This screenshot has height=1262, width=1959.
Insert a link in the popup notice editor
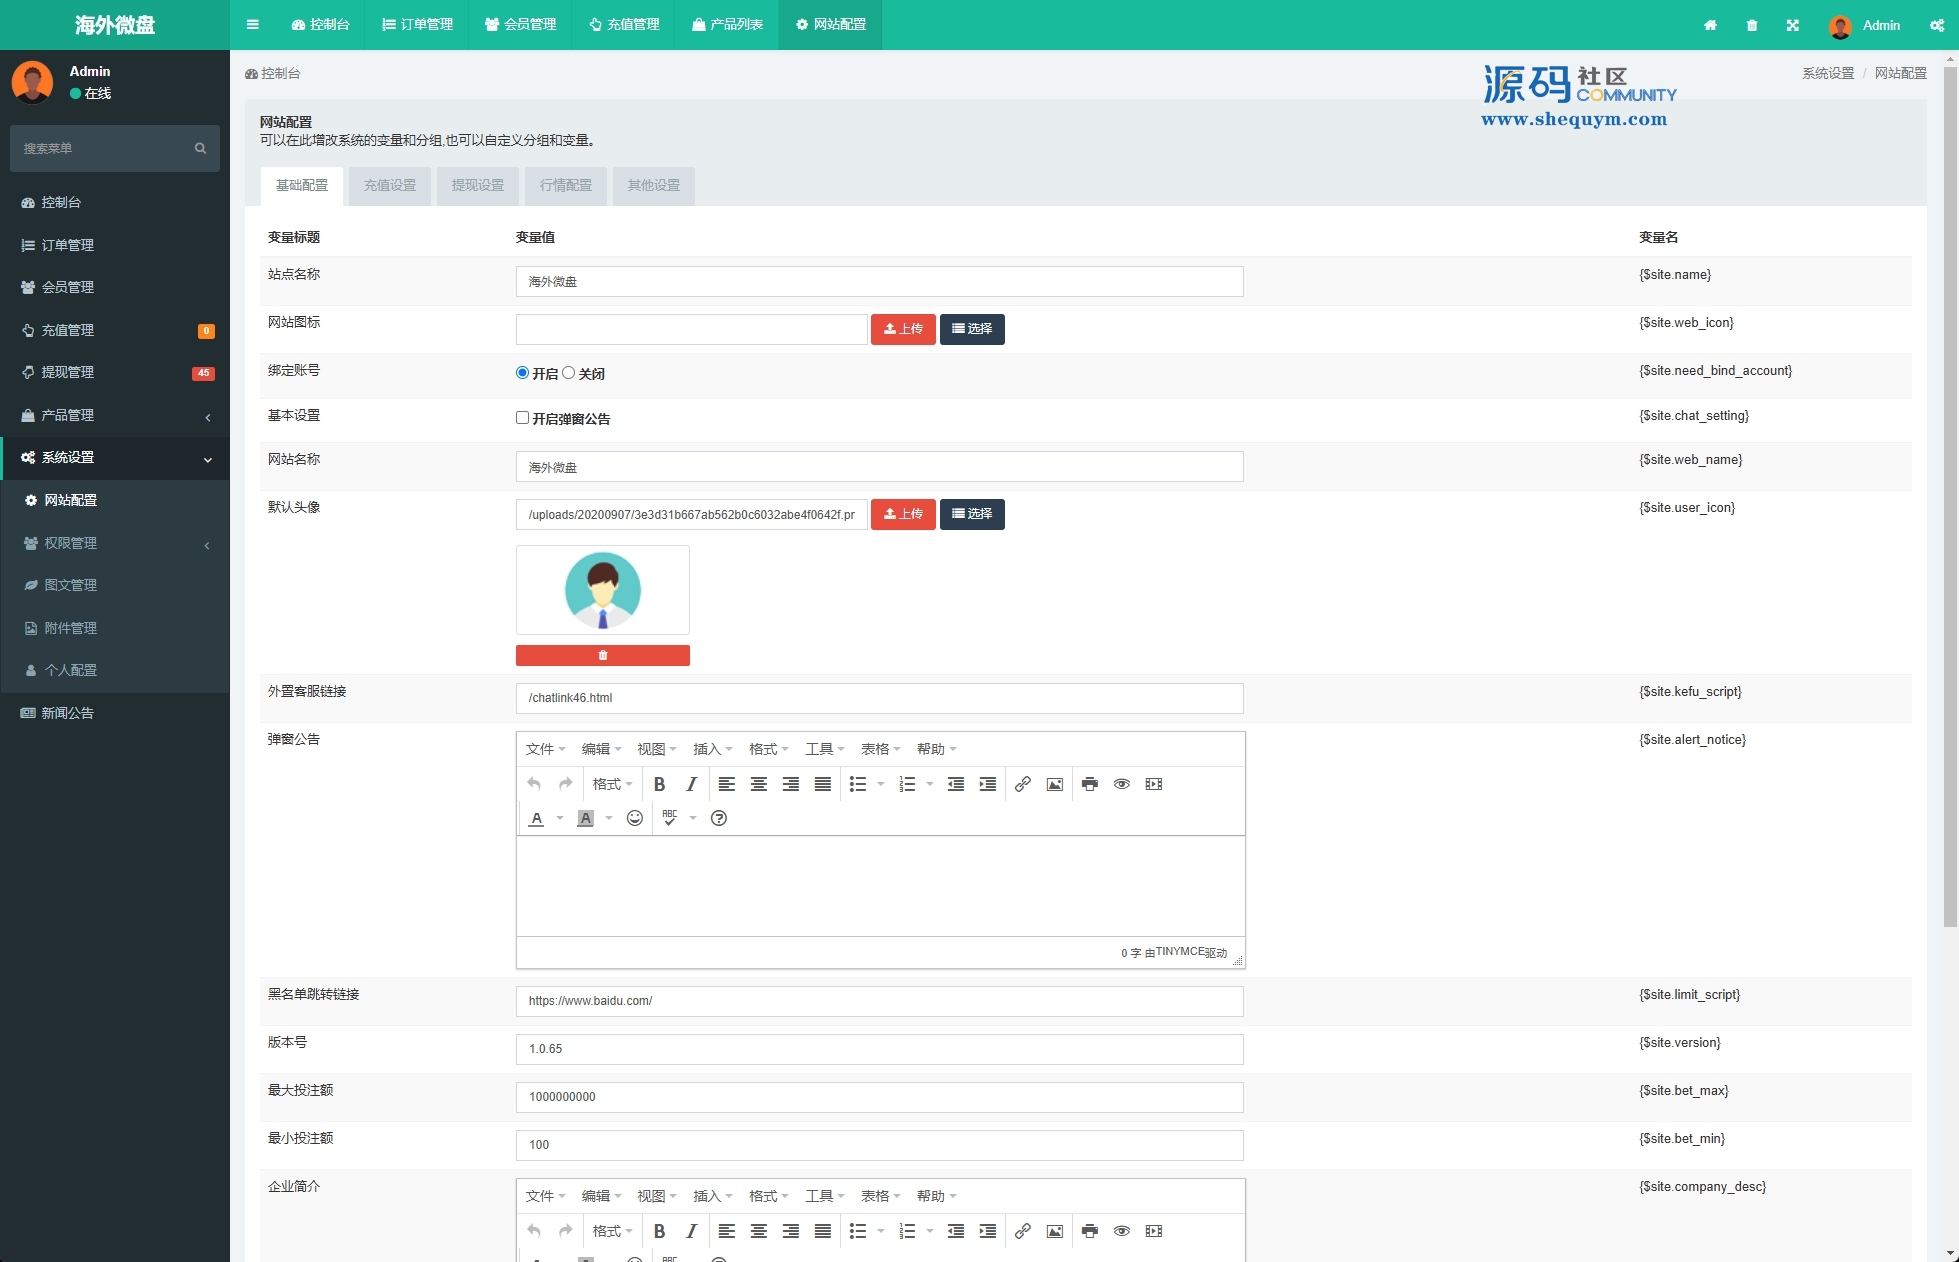[x=1022, y=784]
